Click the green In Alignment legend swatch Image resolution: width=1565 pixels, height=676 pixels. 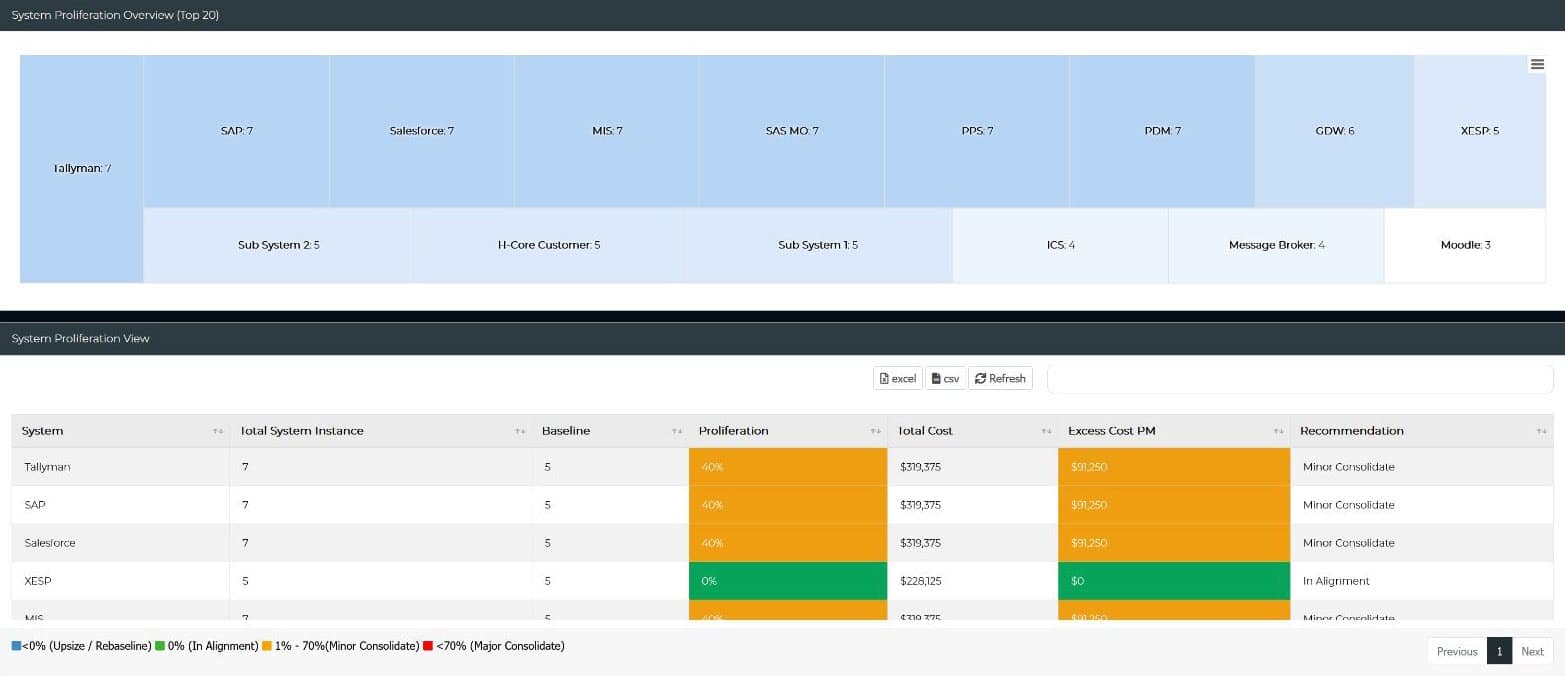pos(160,646)
